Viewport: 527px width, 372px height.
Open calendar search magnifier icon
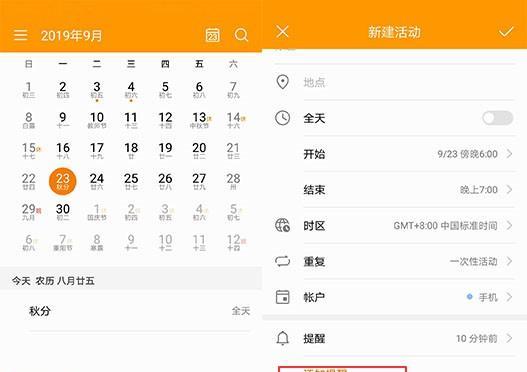point(241,35)
